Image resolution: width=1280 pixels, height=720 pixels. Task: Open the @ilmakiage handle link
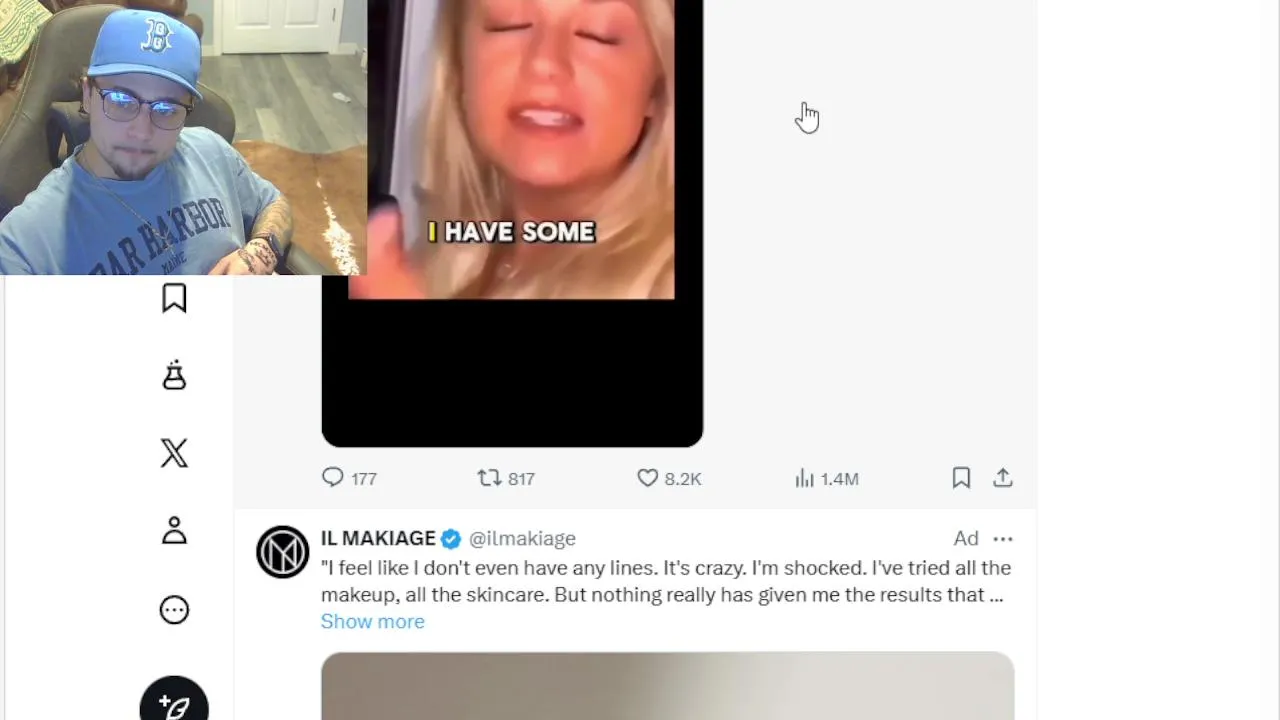[x=522, y=538]
